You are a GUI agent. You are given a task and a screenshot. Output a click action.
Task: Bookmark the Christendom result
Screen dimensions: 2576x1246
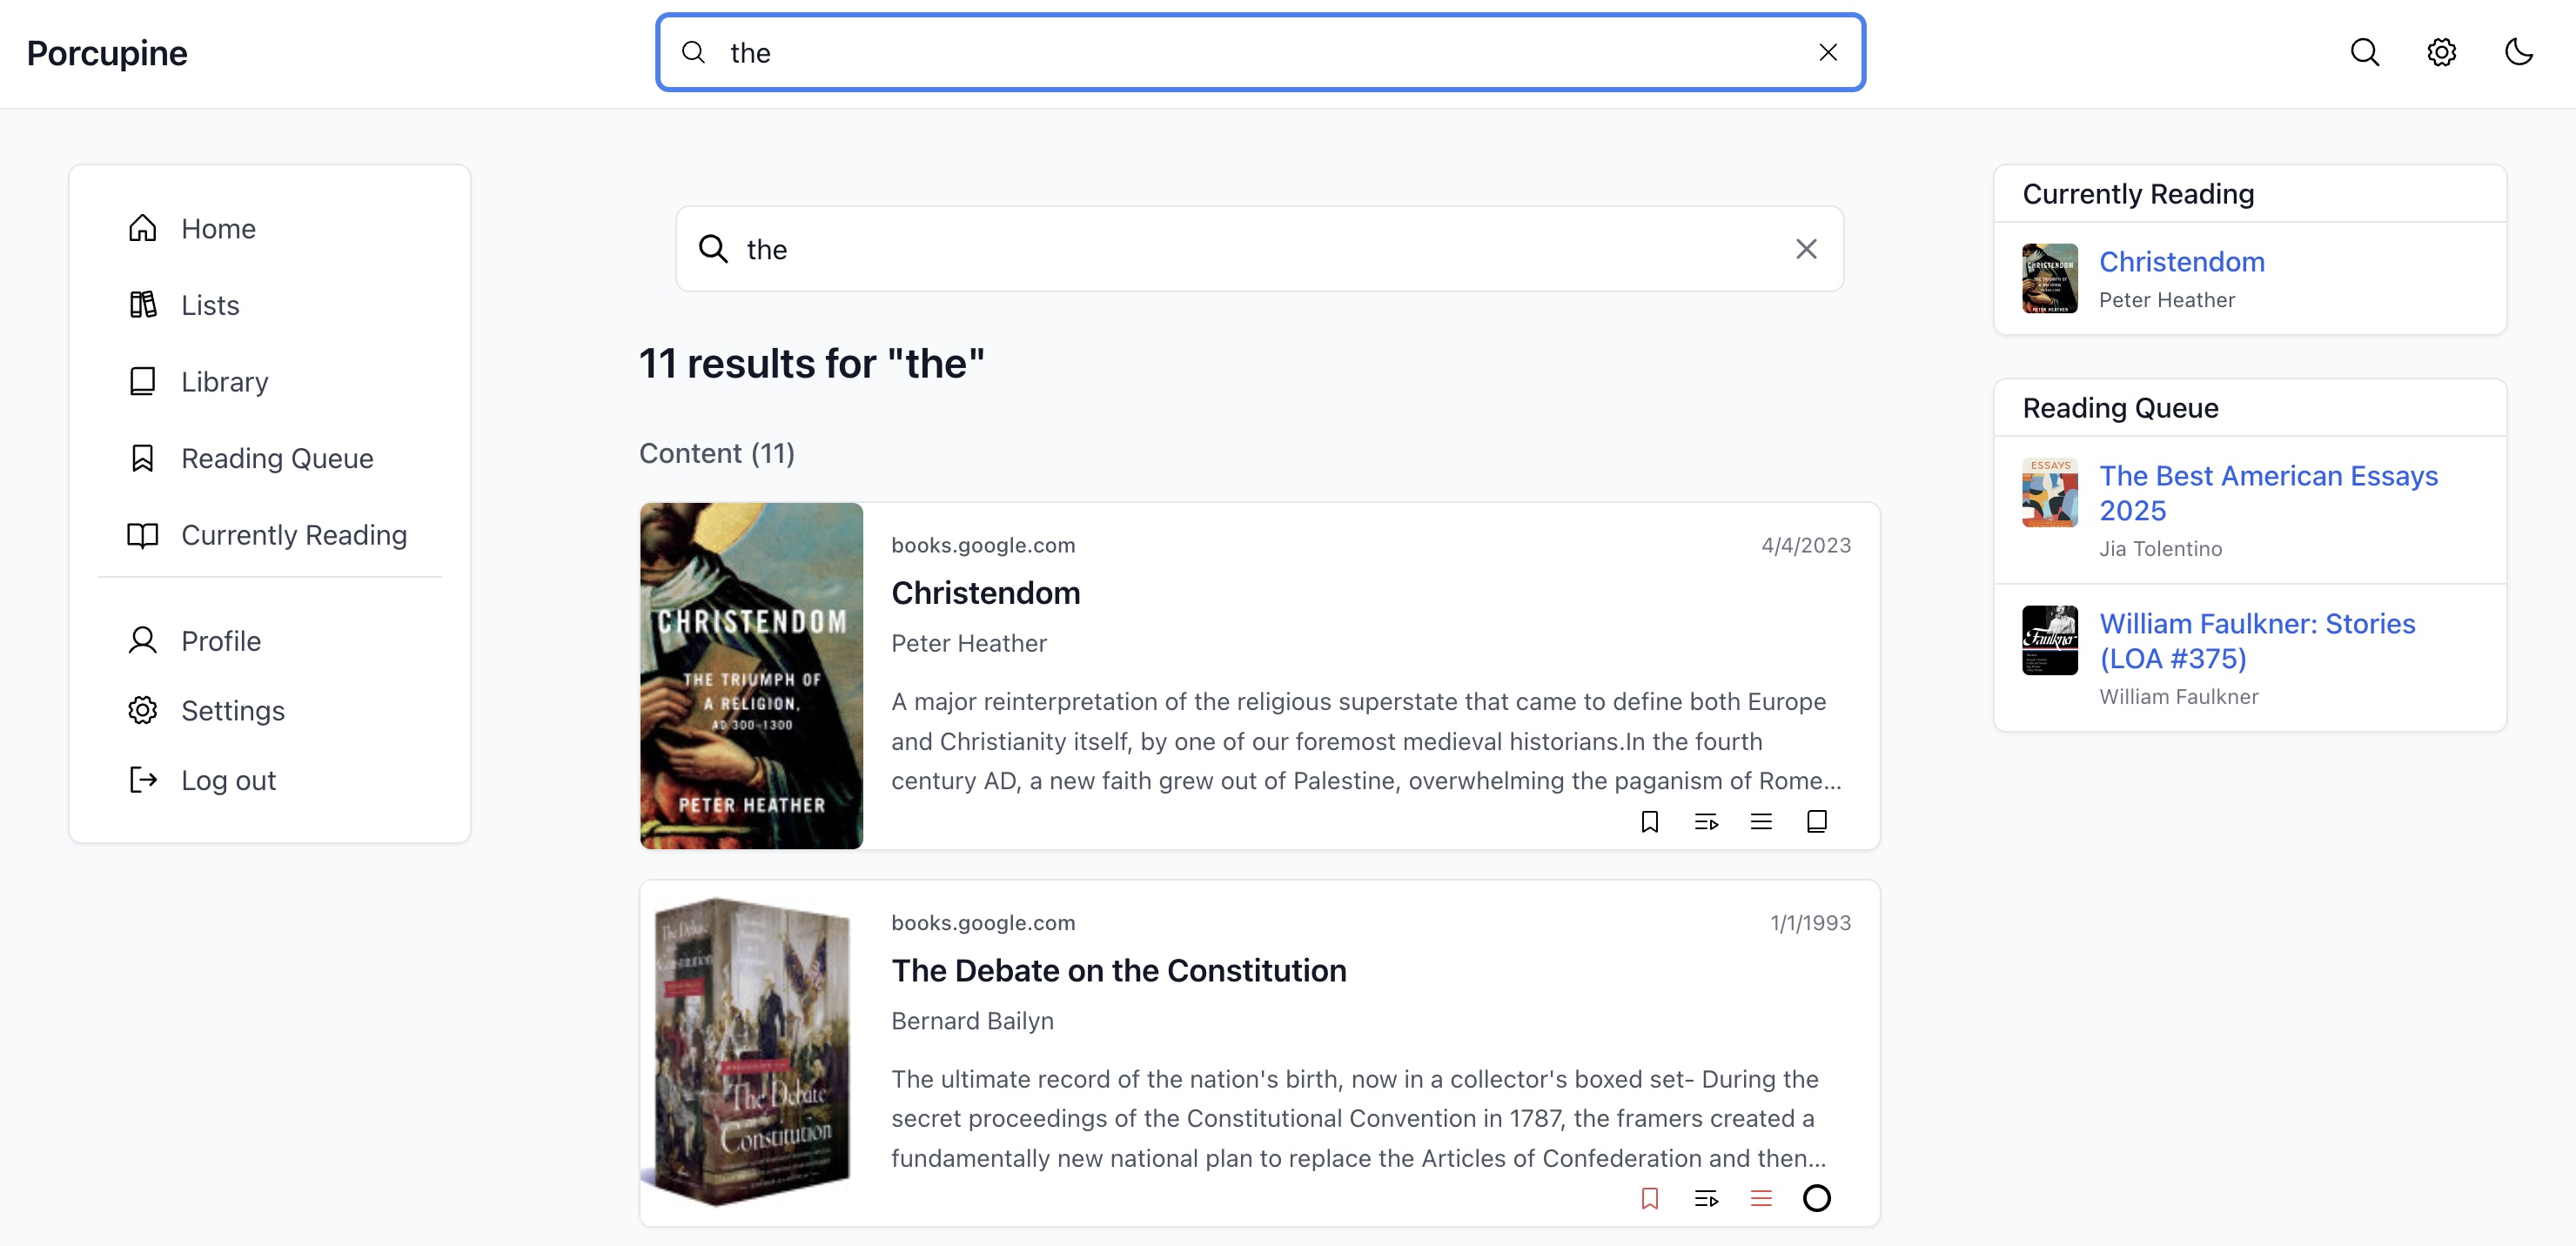[x=1649, y=821]
